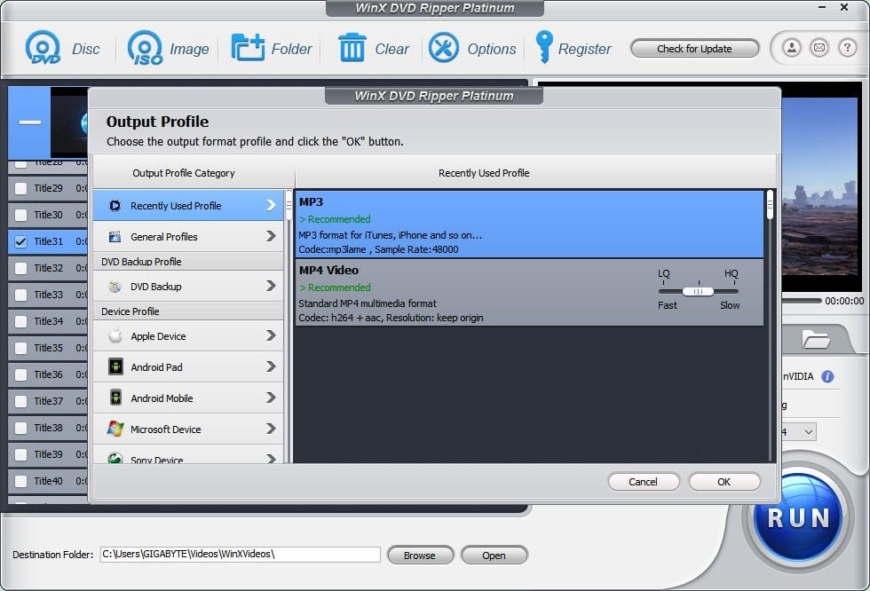Click the mail envelope icon
The width and height of the screenshot is (870, 591).
(819, 48)
